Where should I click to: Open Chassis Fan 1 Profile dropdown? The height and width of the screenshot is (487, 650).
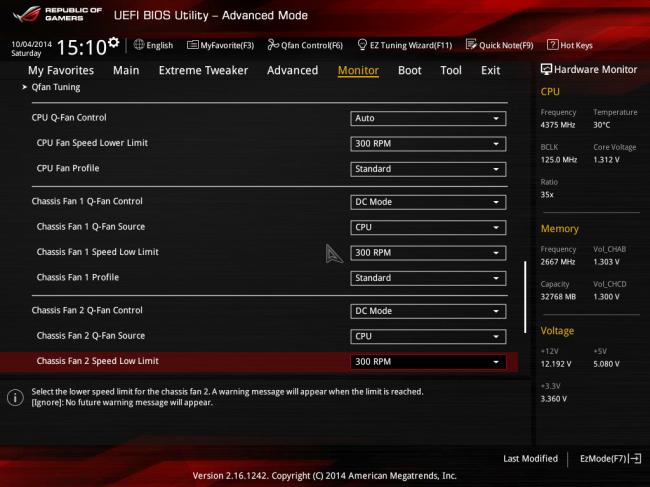click(428, 278)
